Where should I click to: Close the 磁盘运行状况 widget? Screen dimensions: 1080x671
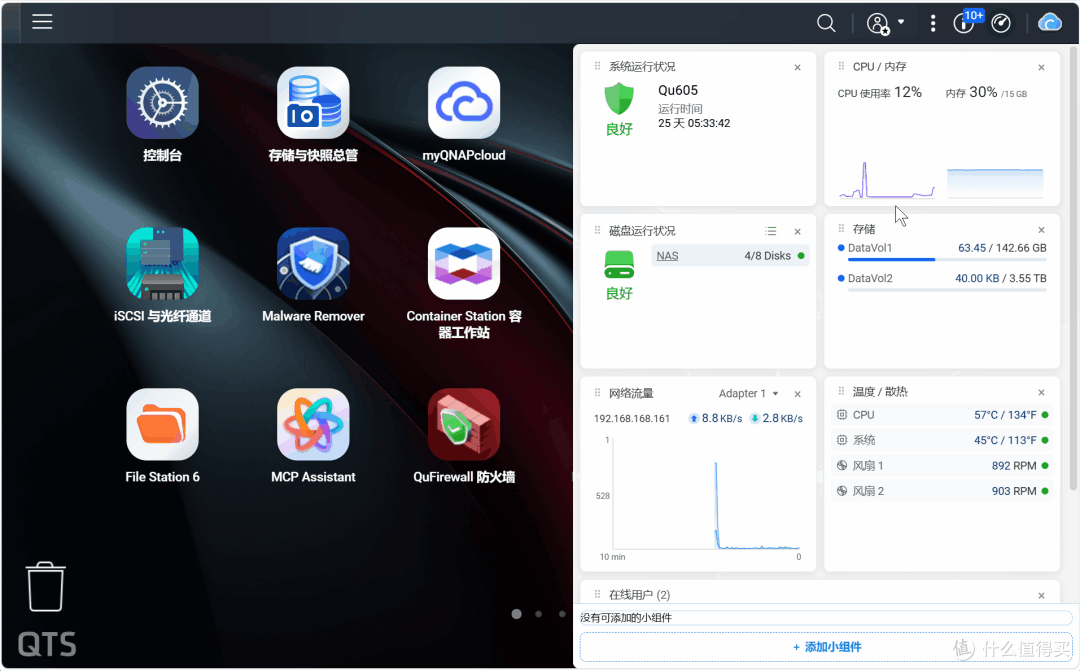(x=797, y=231)
